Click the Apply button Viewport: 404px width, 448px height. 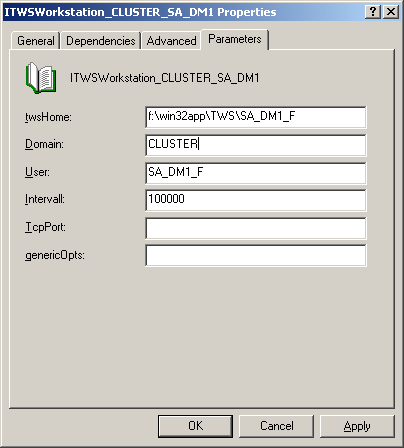pyautogui.click(x=357, y=426)
